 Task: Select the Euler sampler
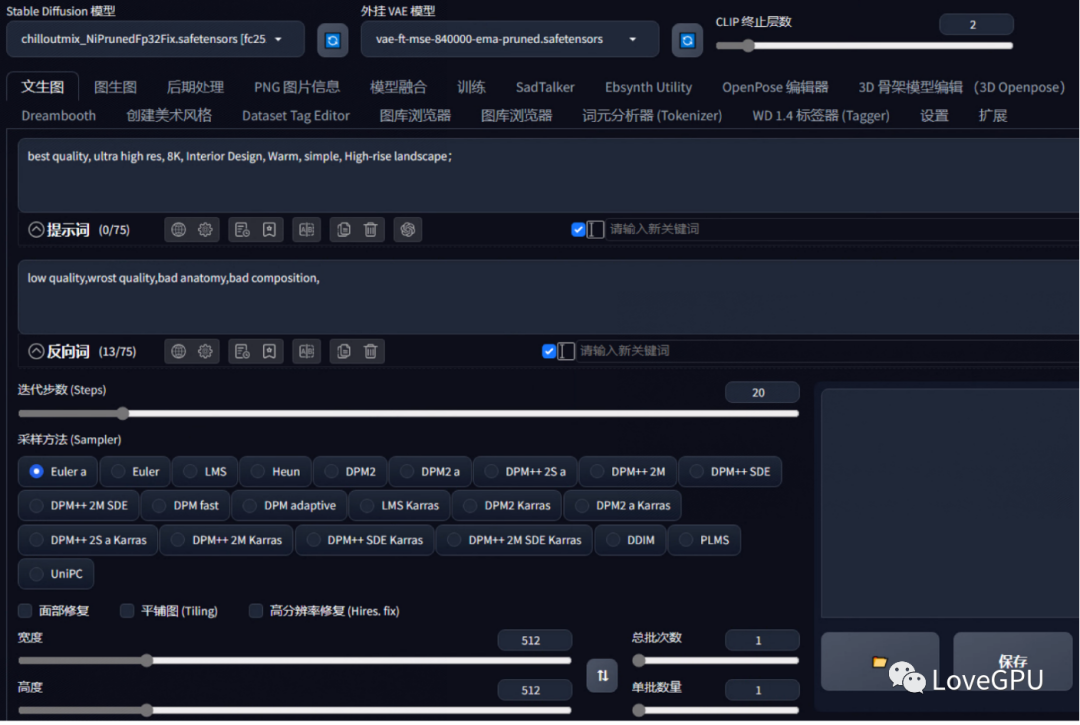click(135, 472)
